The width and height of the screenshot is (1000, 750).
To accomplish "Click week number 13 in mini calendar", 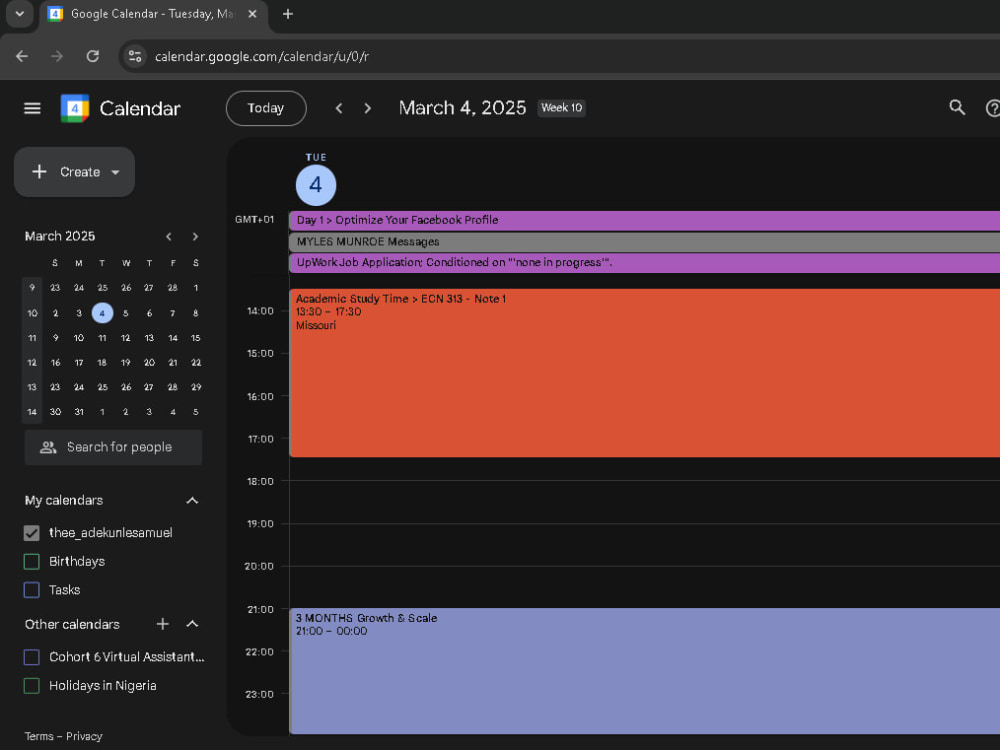I will [32, 387].
